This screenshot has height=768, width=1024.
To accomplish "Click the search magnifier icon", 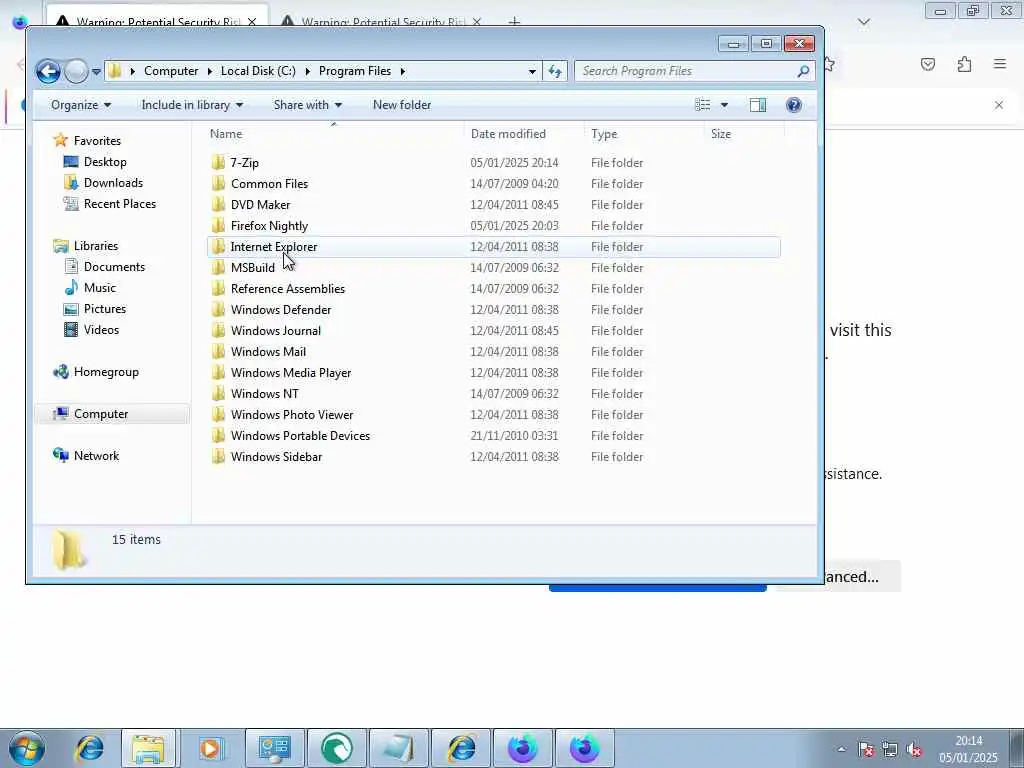I will click(803, 71).
